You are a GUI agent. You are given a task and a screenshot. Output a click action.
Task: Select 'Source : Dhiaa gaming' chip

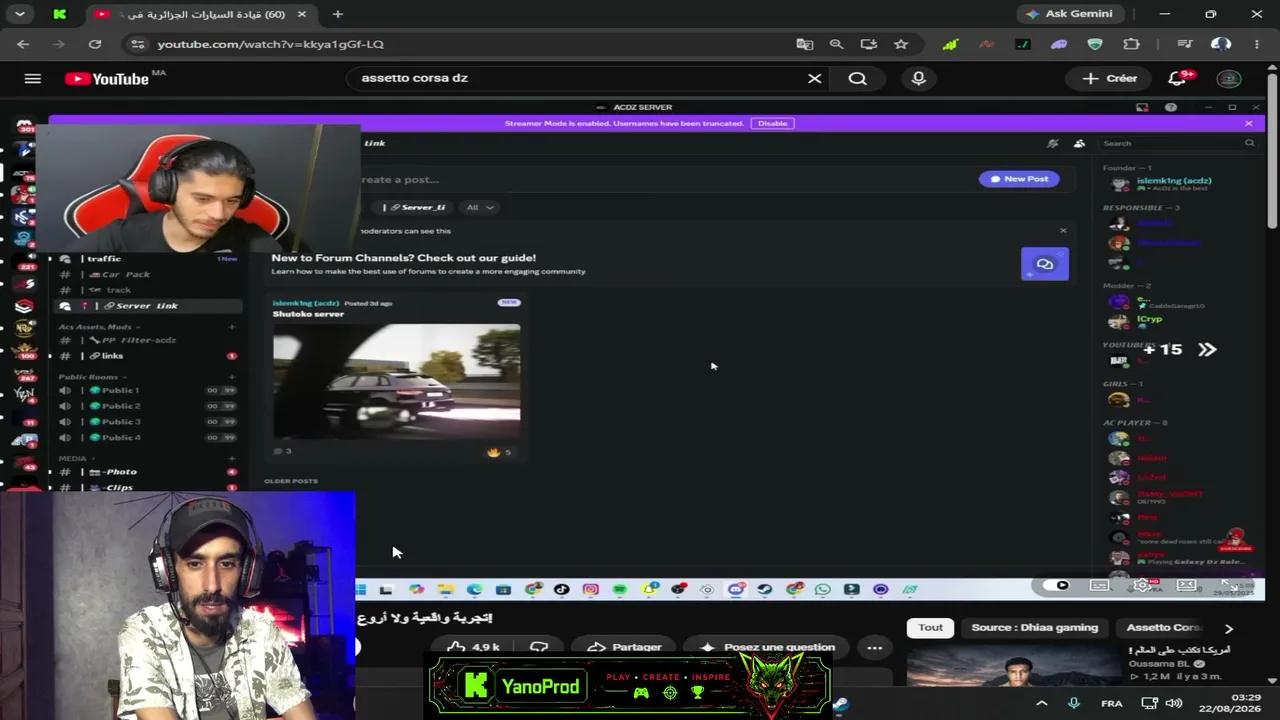click(x=1034, y=628)
